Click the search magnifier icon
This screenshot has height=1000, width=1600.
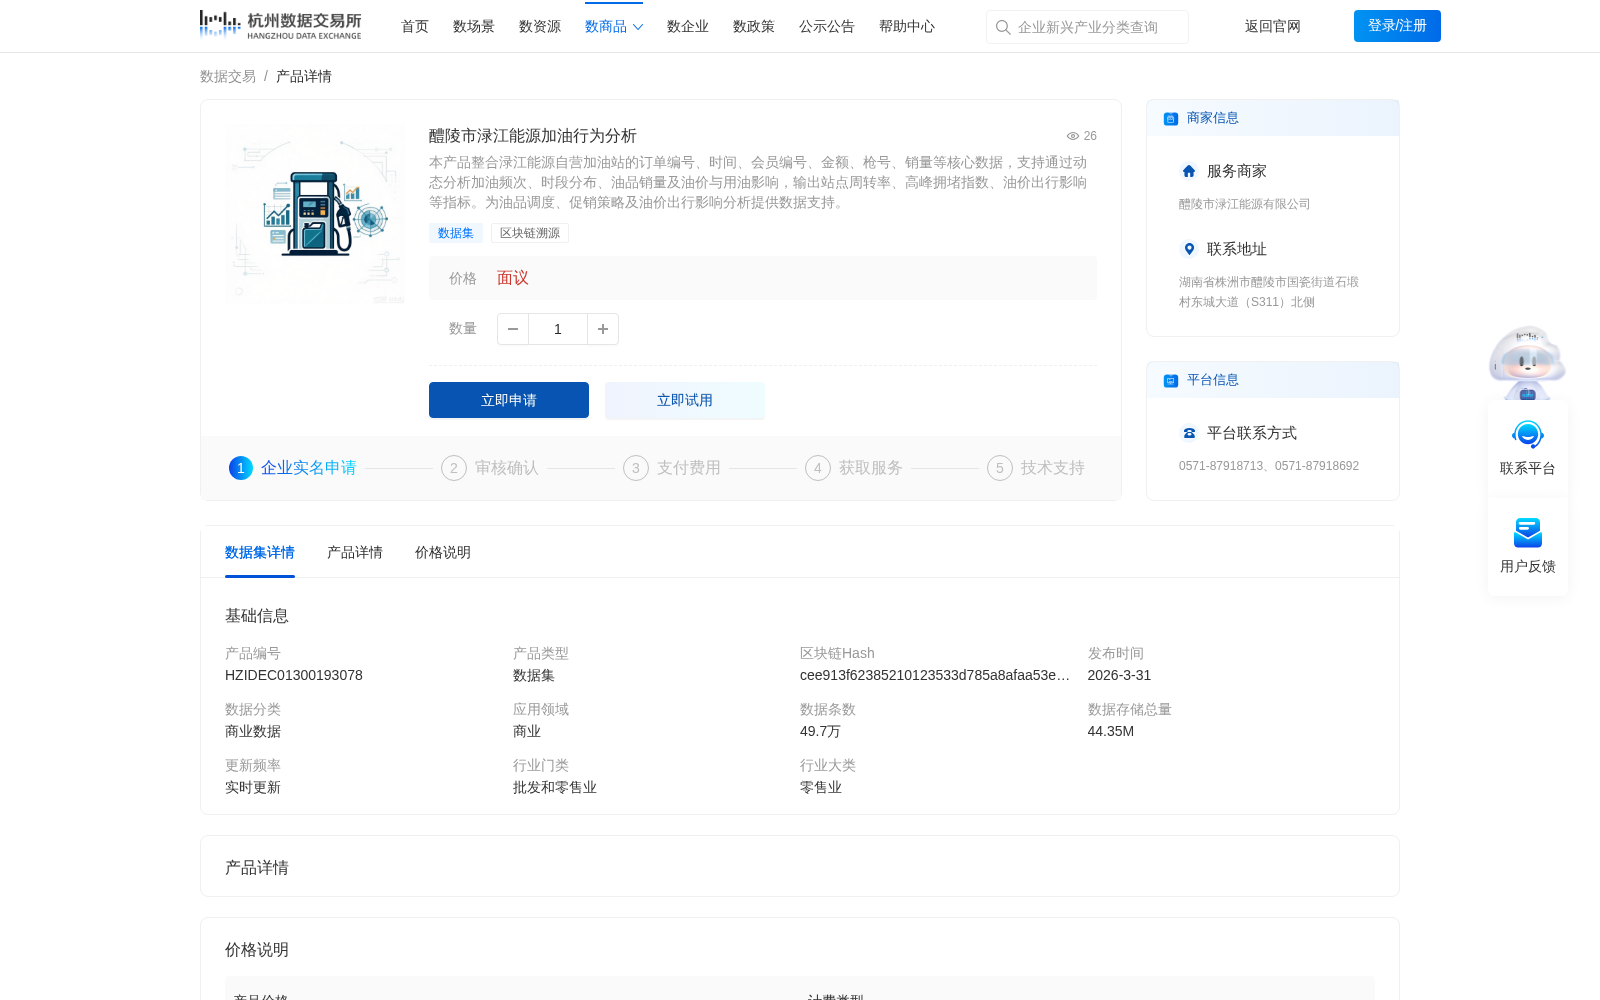coord(1003,27)
